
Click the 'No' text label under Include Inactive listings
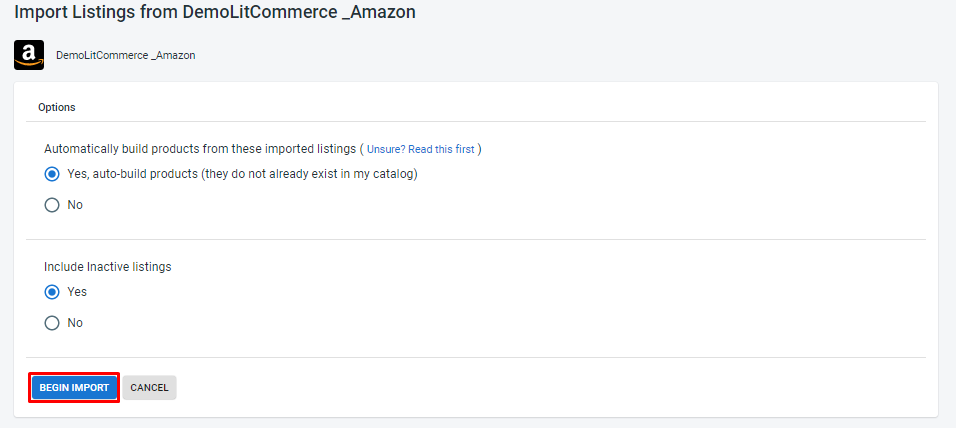[75, 323]
